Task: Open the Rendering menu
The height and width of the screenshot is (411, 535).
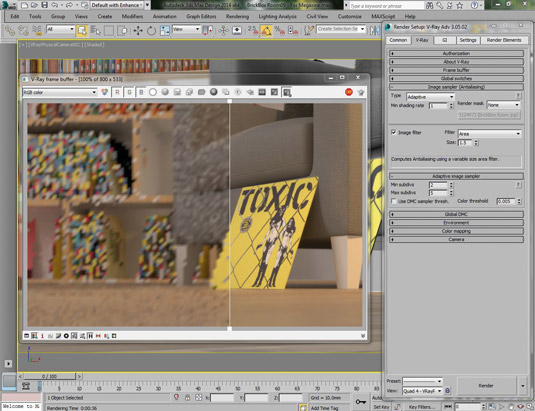Action: 237,16
